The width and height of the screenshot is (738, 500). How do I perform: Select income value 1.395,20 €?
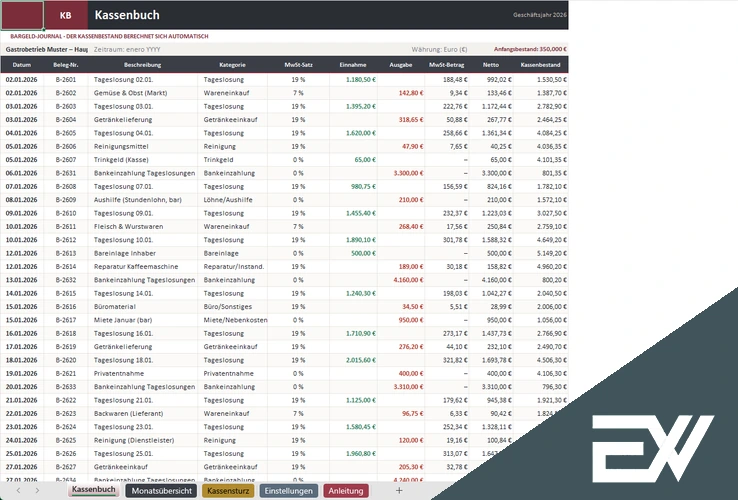[361, 106]
